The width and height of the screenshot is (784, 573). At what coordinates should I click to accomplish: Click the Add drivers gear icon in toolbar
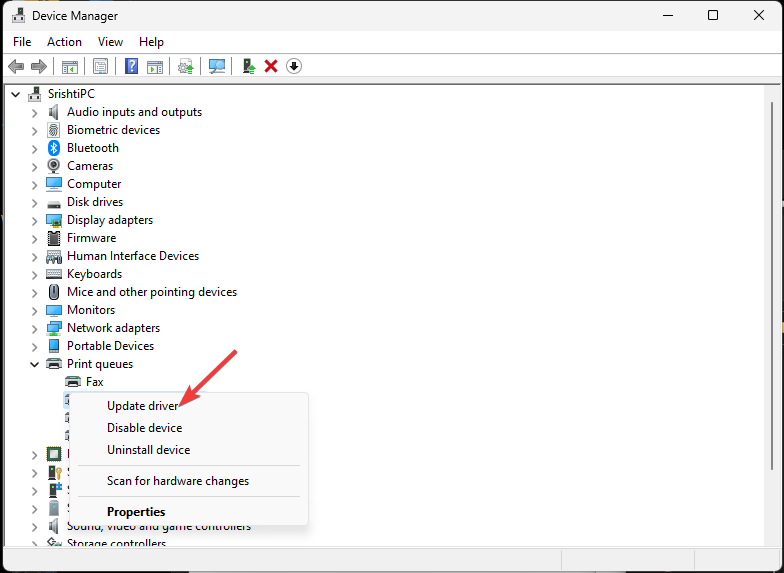click(186, 66)
